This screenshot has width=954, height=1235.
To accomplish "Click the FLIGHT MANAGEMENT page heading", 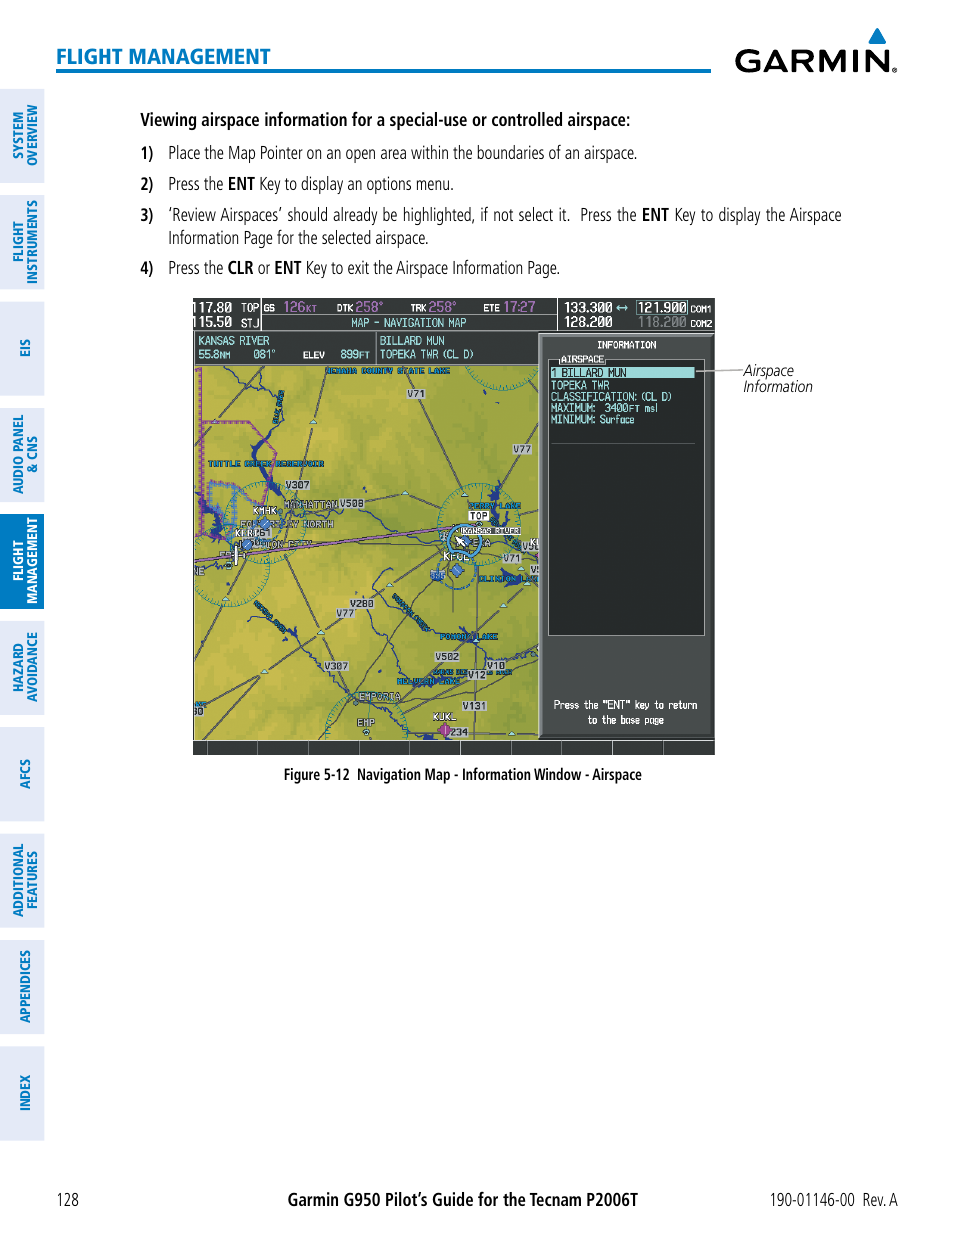I will (x=163, y=57).
